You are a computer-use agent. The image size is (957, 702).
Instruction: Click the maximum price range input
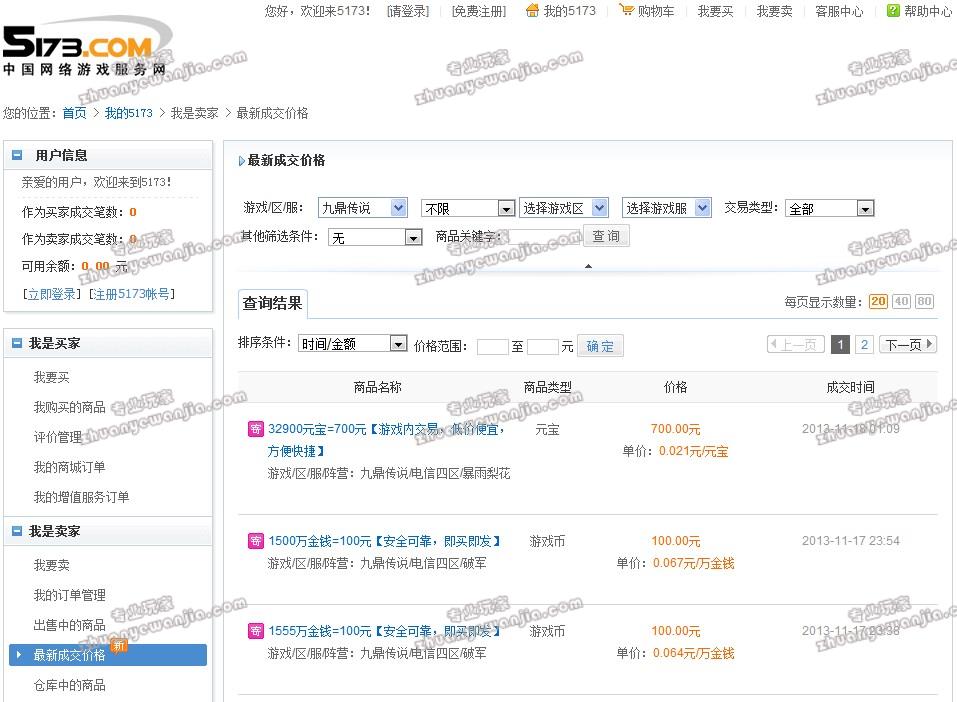[x=543, y=347]
